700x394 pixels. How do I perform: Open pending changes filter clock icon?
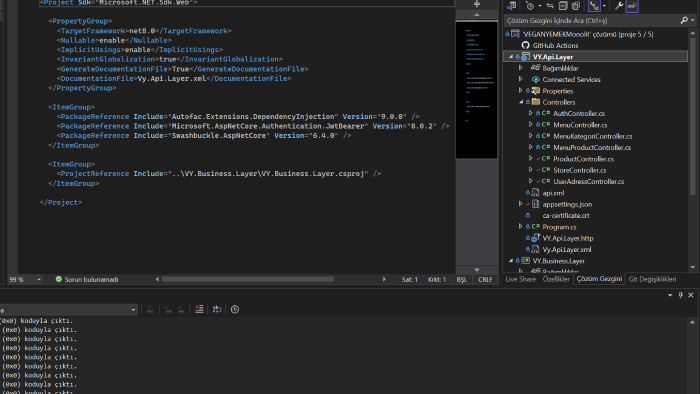point(530,6)
